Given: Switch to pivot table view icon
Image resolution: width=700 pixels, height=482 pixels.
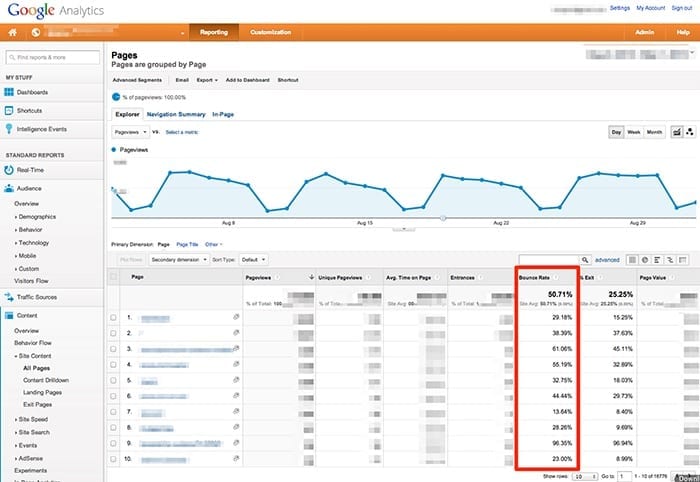Looking at the screenshot, I should (x=683, y=260).
